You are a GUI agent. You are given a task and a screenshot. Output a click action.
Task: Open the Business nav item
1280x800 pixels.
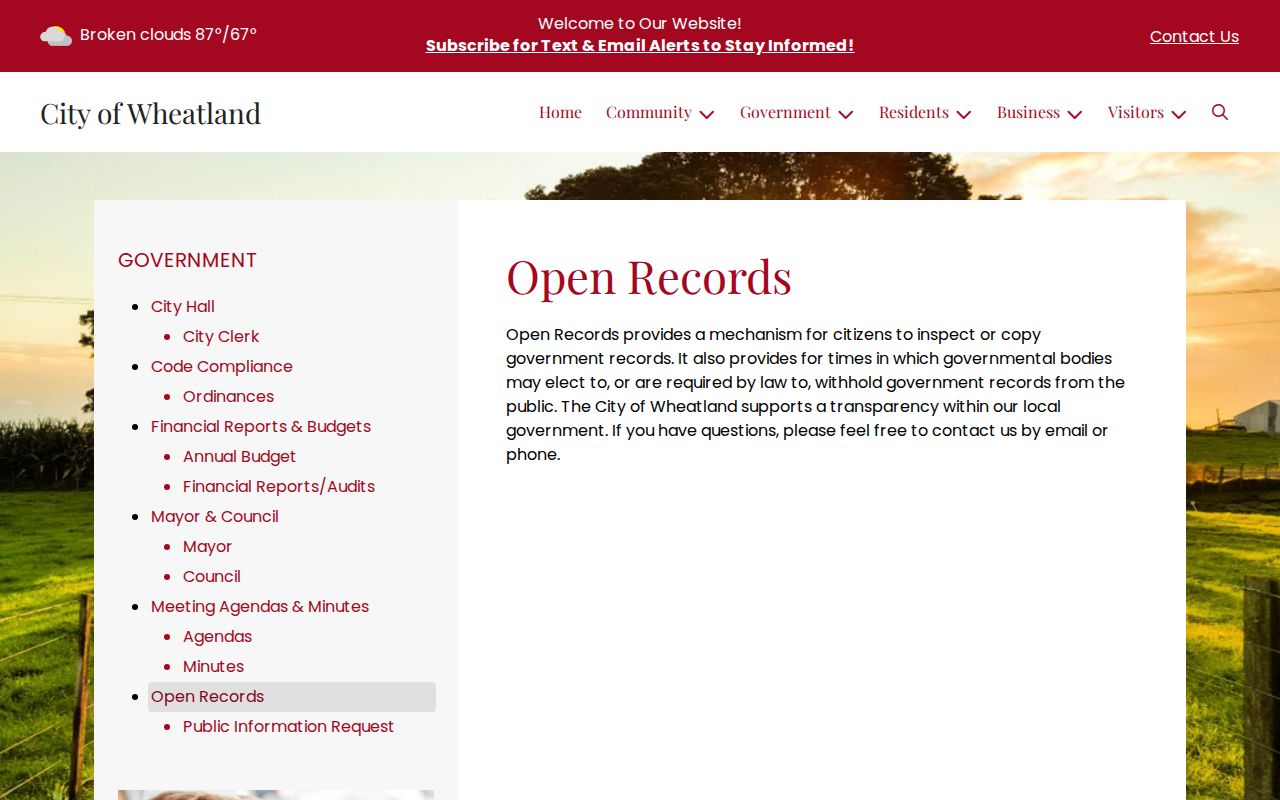point(1028,112)
